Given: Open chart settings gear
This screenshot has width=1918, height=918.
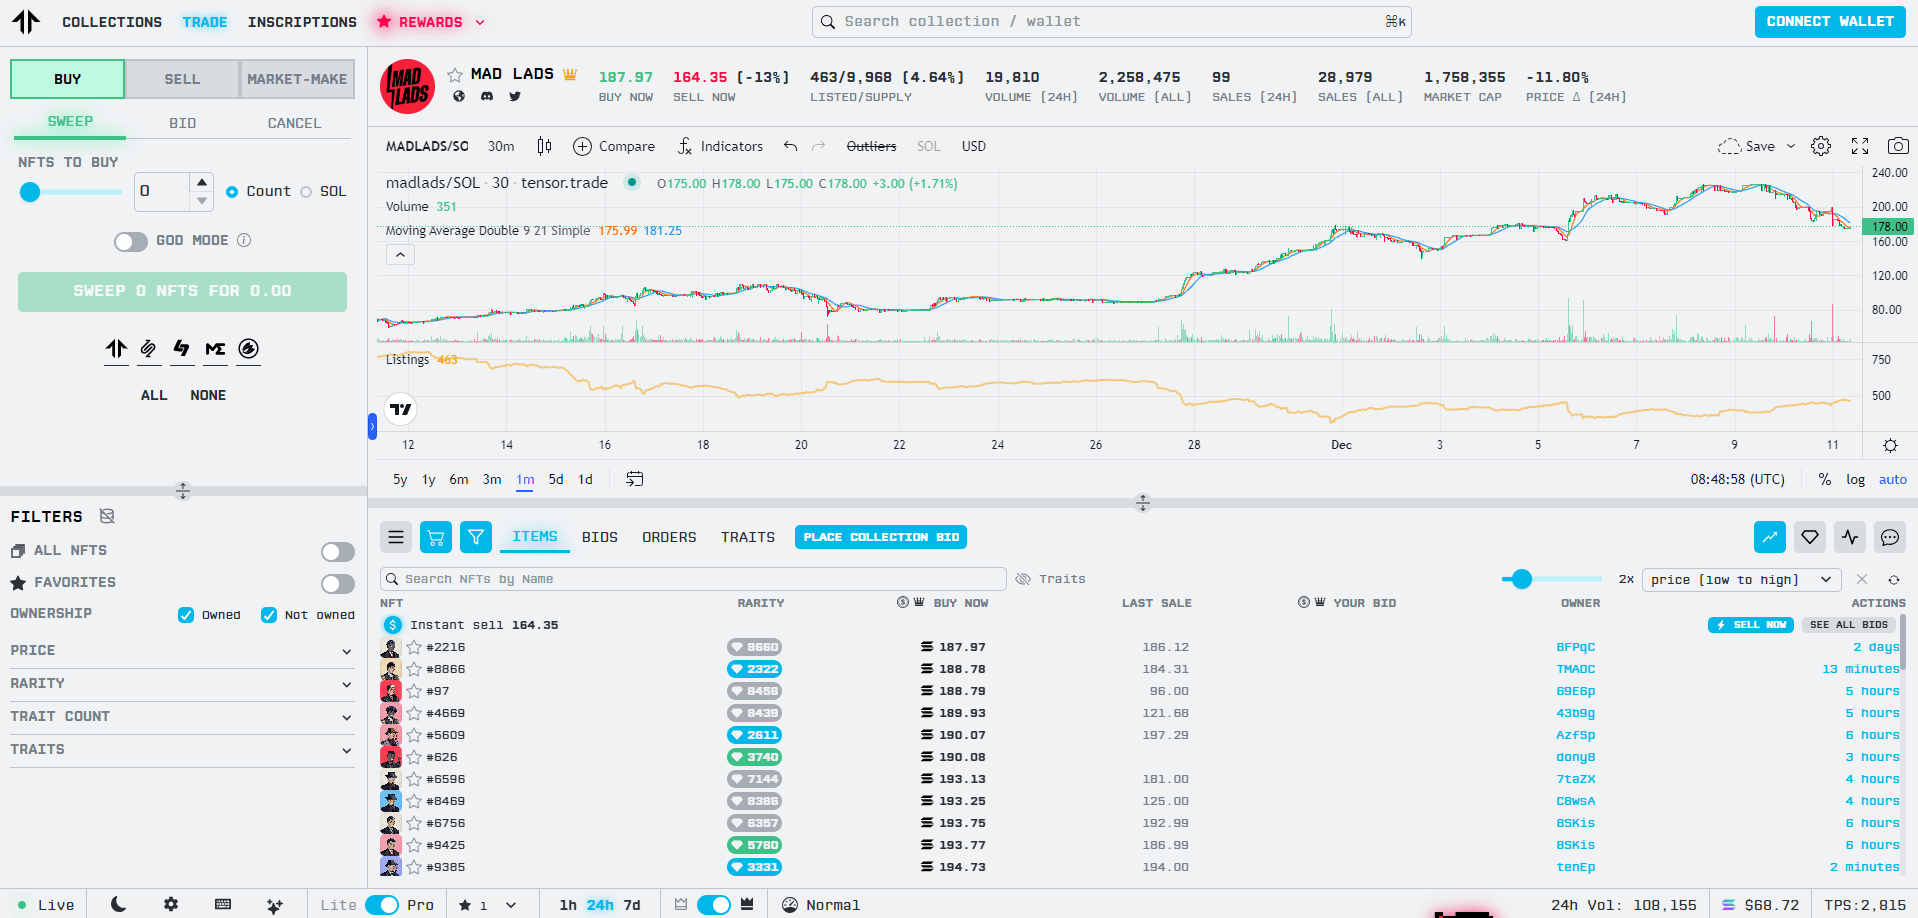Looking at the screenshot, I should coord(1821,146).
